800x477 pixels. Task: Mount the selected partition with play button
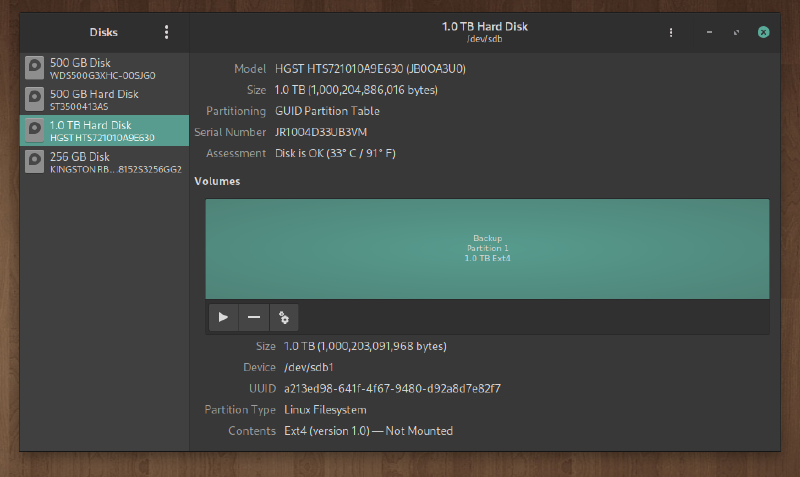click(x=223, y=317)
